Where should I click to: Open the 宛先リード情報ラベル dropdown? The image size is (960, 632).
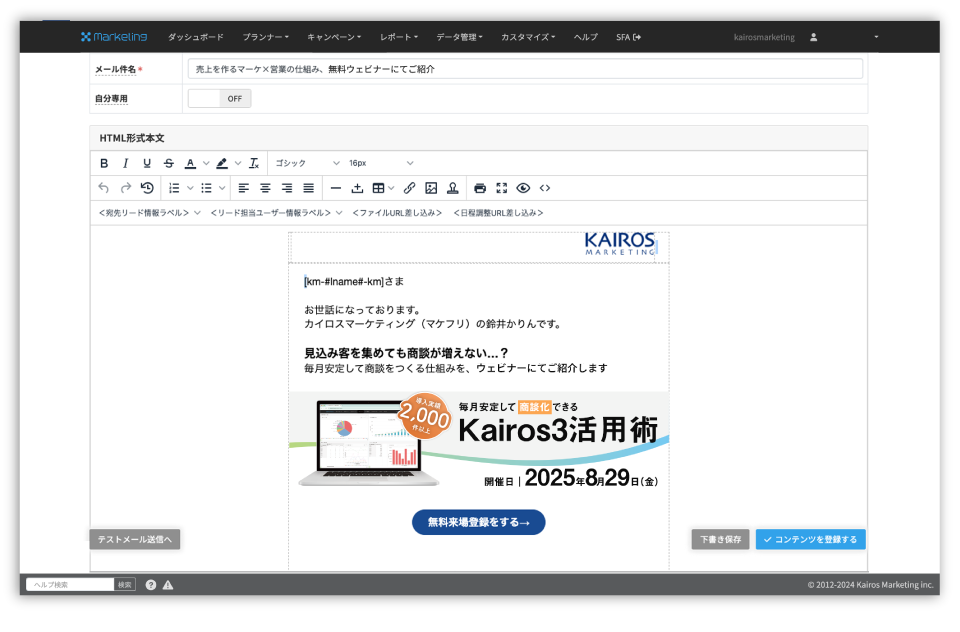tap(149, 213)
